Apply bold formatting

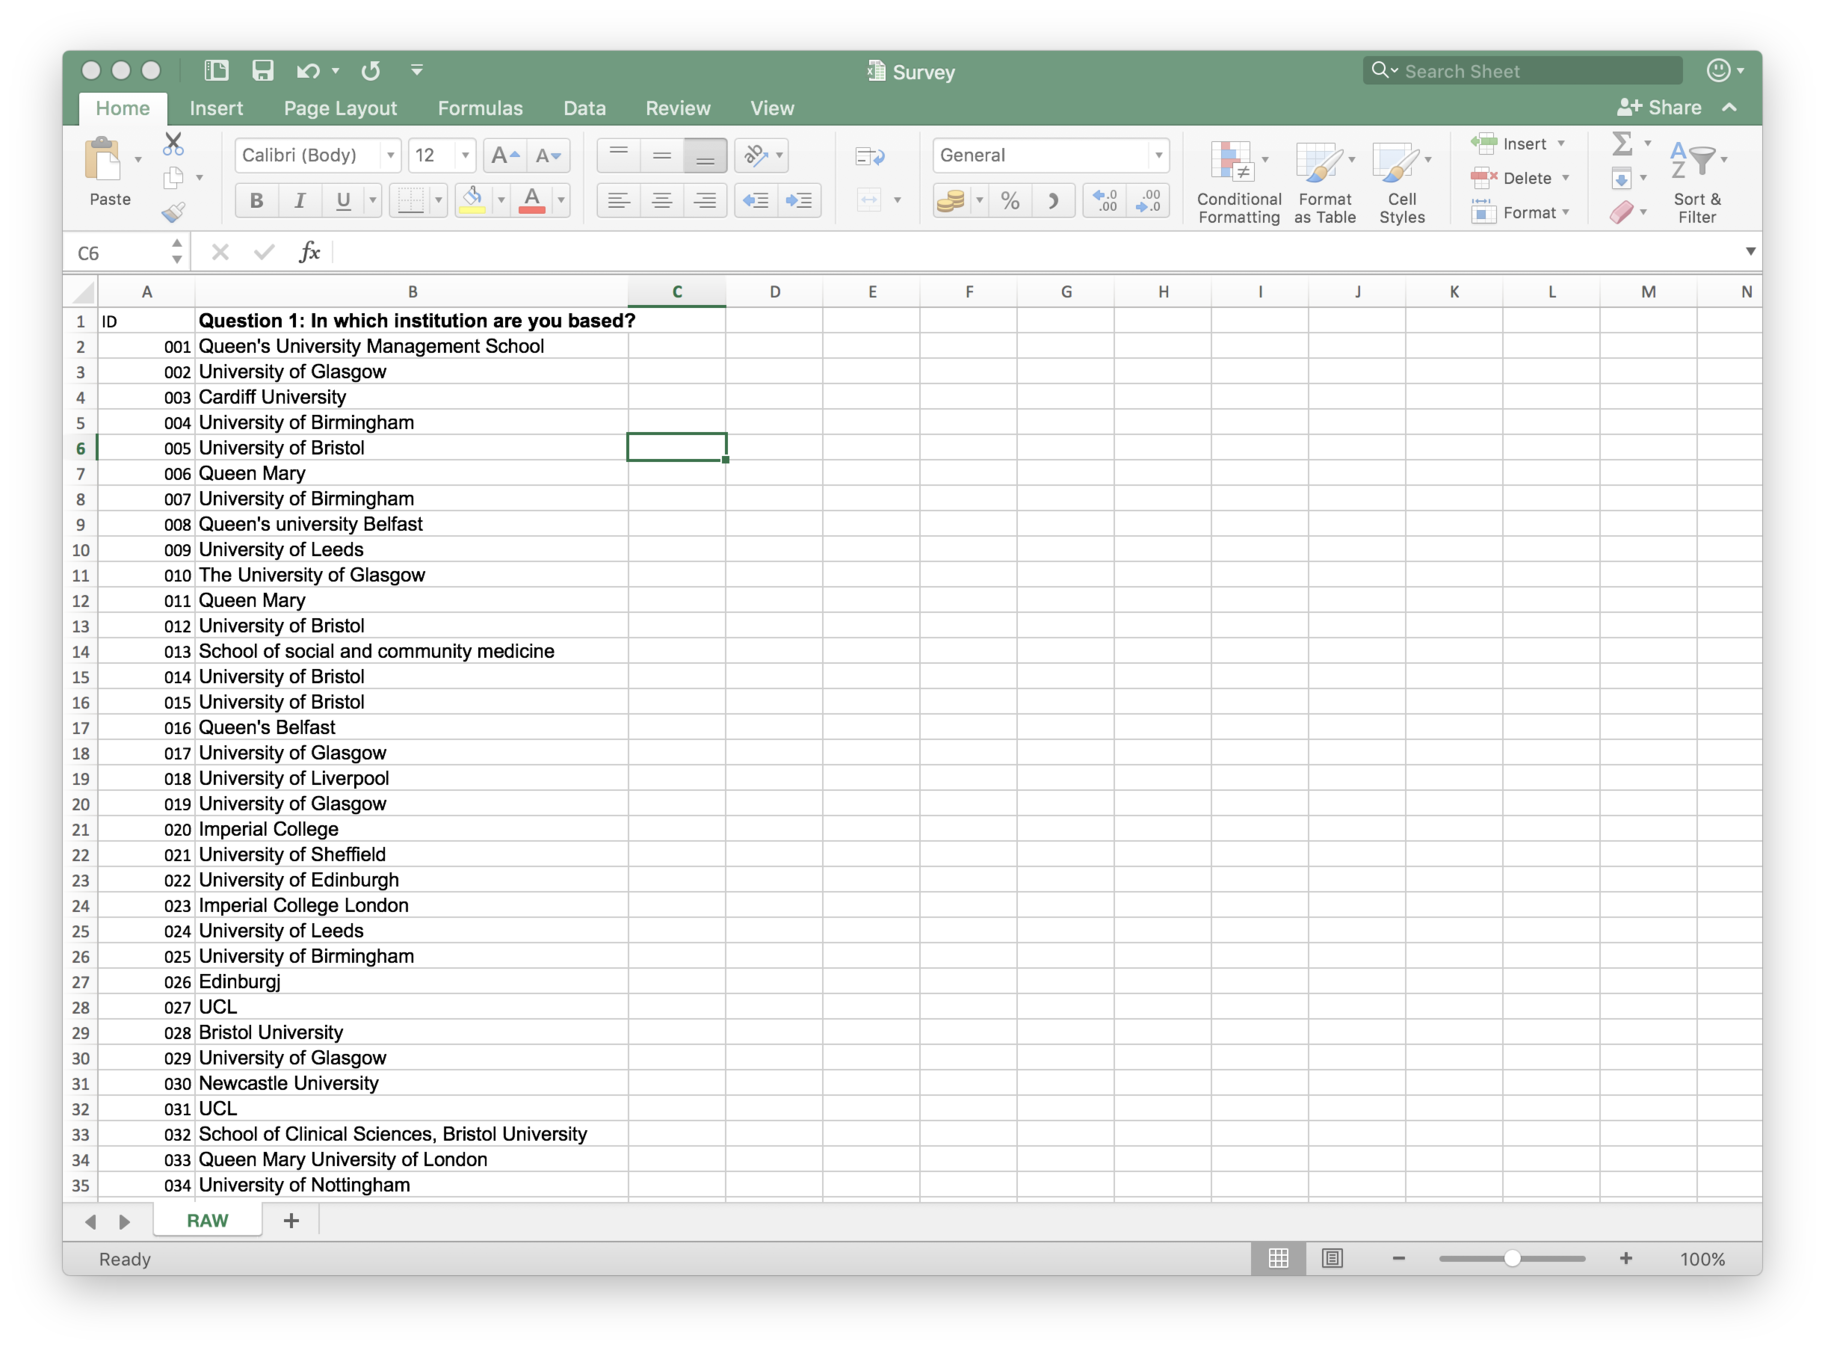click(x=255, y=200)
